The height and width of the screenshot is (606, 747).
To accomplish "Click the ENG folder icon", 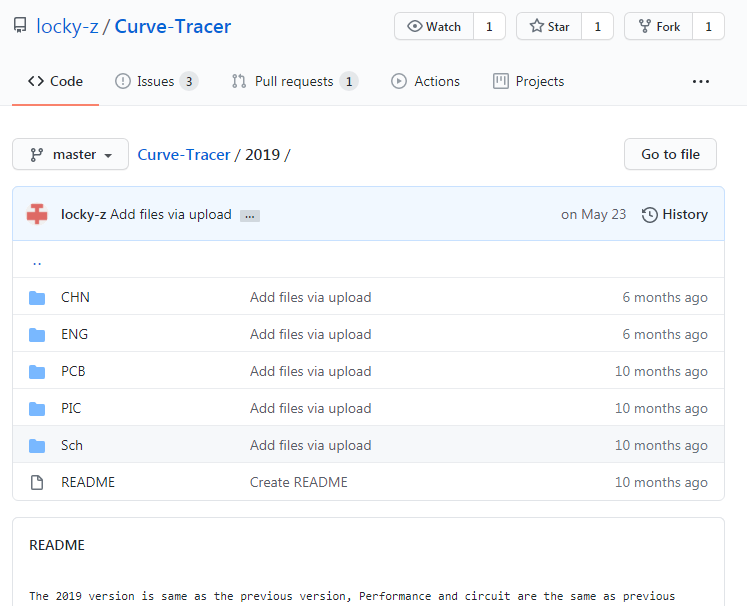I will [37, 335].
